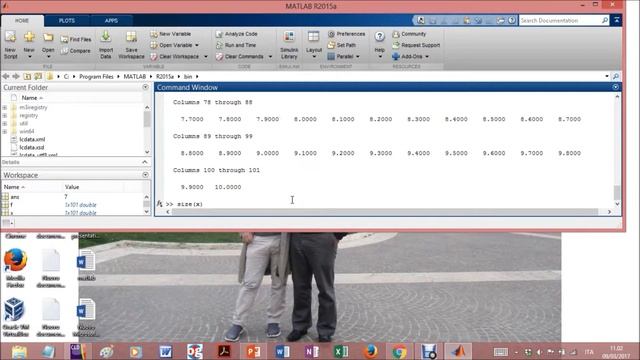Screen dimensions: 640x360
Task: Click MATLAB icon in taskbar
Action: [458, 351]
